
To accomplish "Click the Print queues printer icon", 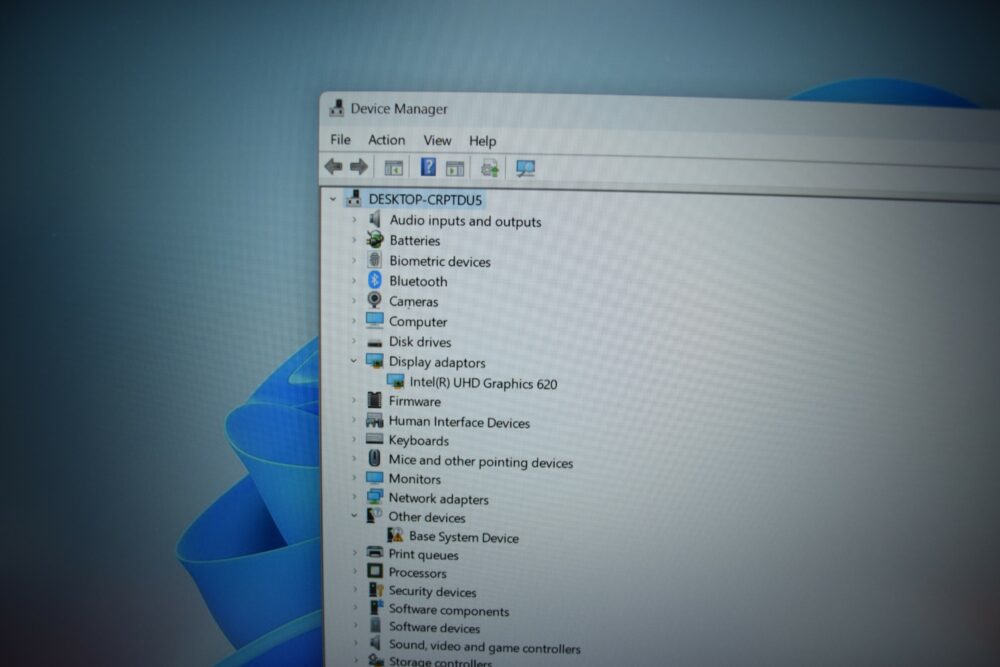I will [x=375, y=552].
